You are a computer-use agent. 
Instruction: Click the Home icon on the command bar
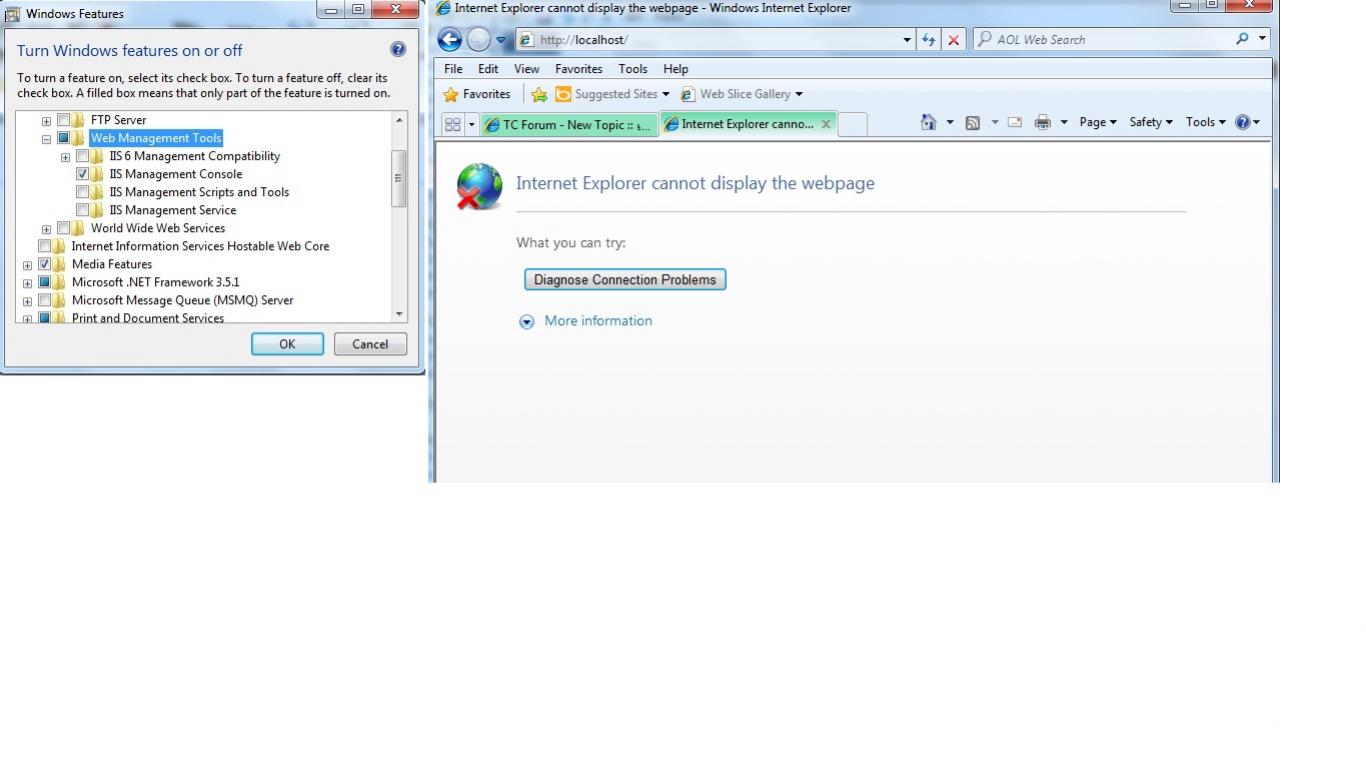(926, 121)
